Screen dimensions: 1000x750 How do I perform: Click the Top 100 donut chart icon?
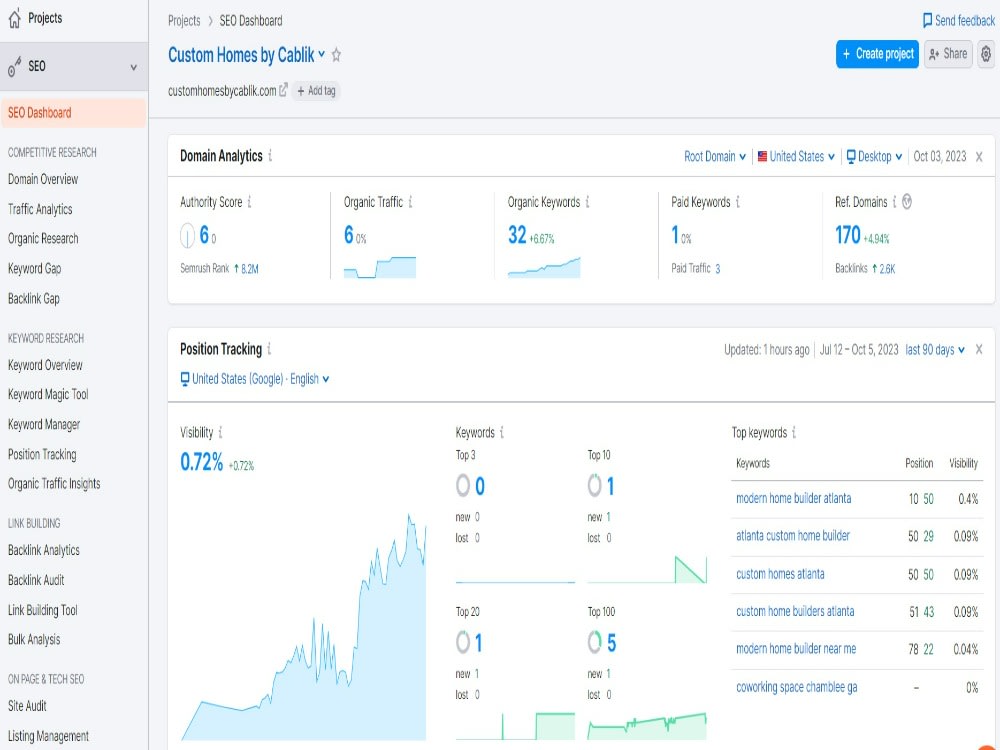pos(594,642)
